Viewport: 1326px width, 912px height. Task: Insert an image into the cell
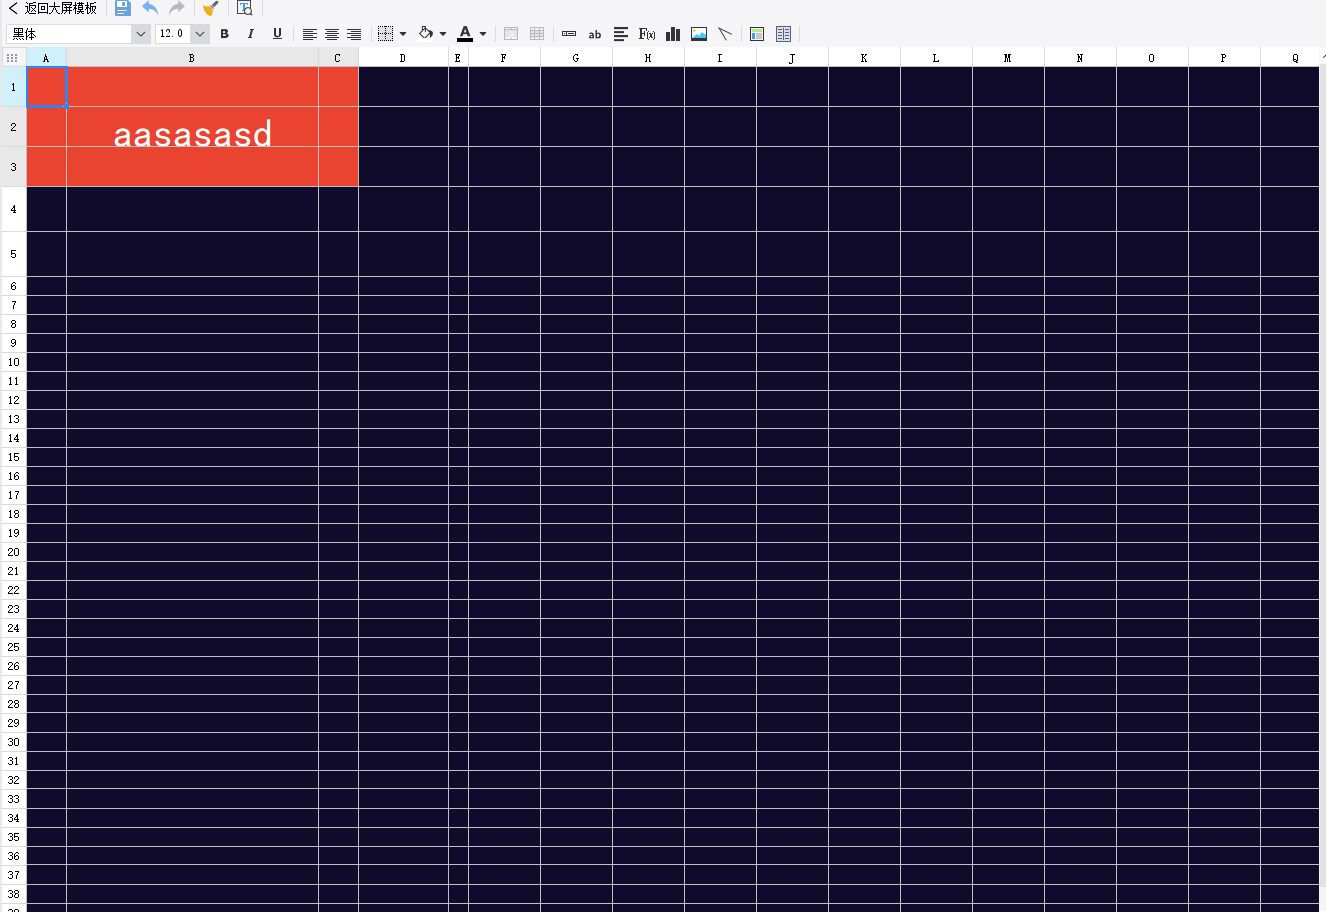699,34
